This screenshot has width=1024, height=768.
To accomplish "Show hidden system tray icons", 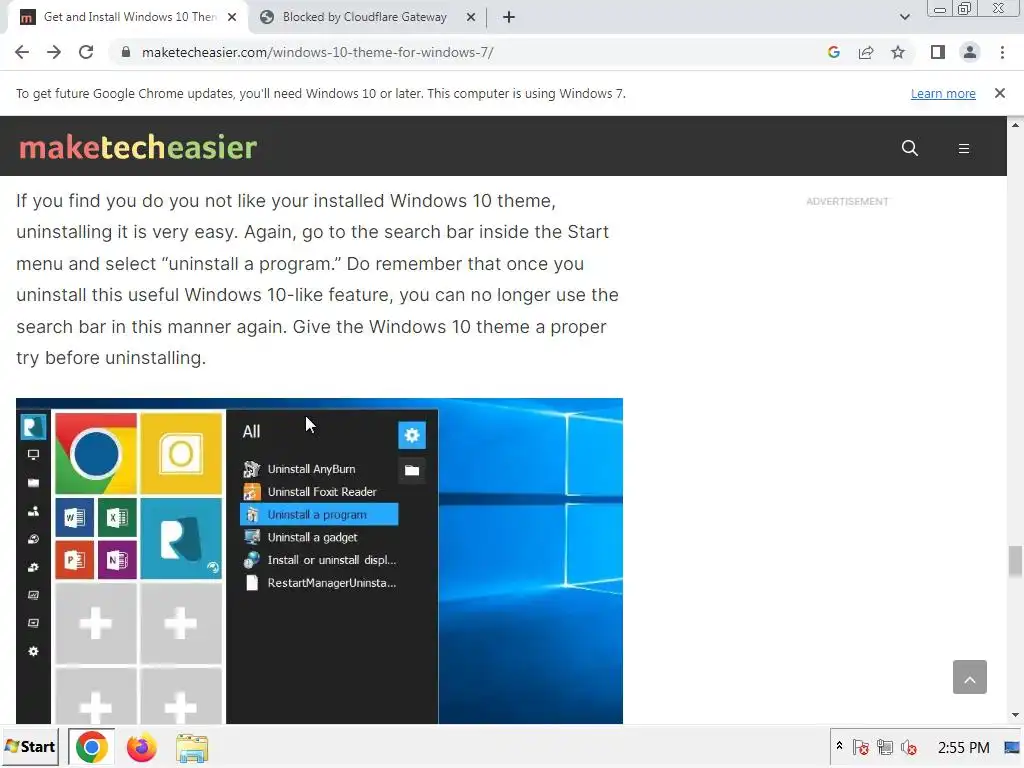I will tap(839, 746).
